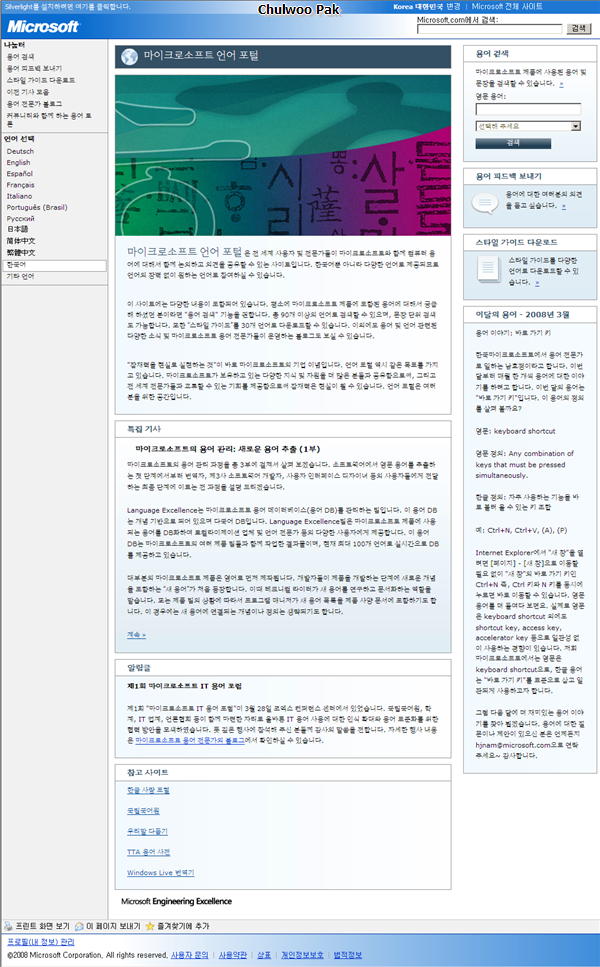Image resolution: width=600 pixels, height=967 pixels.
Task: Open 스타일 가이드 다운로드 in left navigation
Action: coord(41,80)
